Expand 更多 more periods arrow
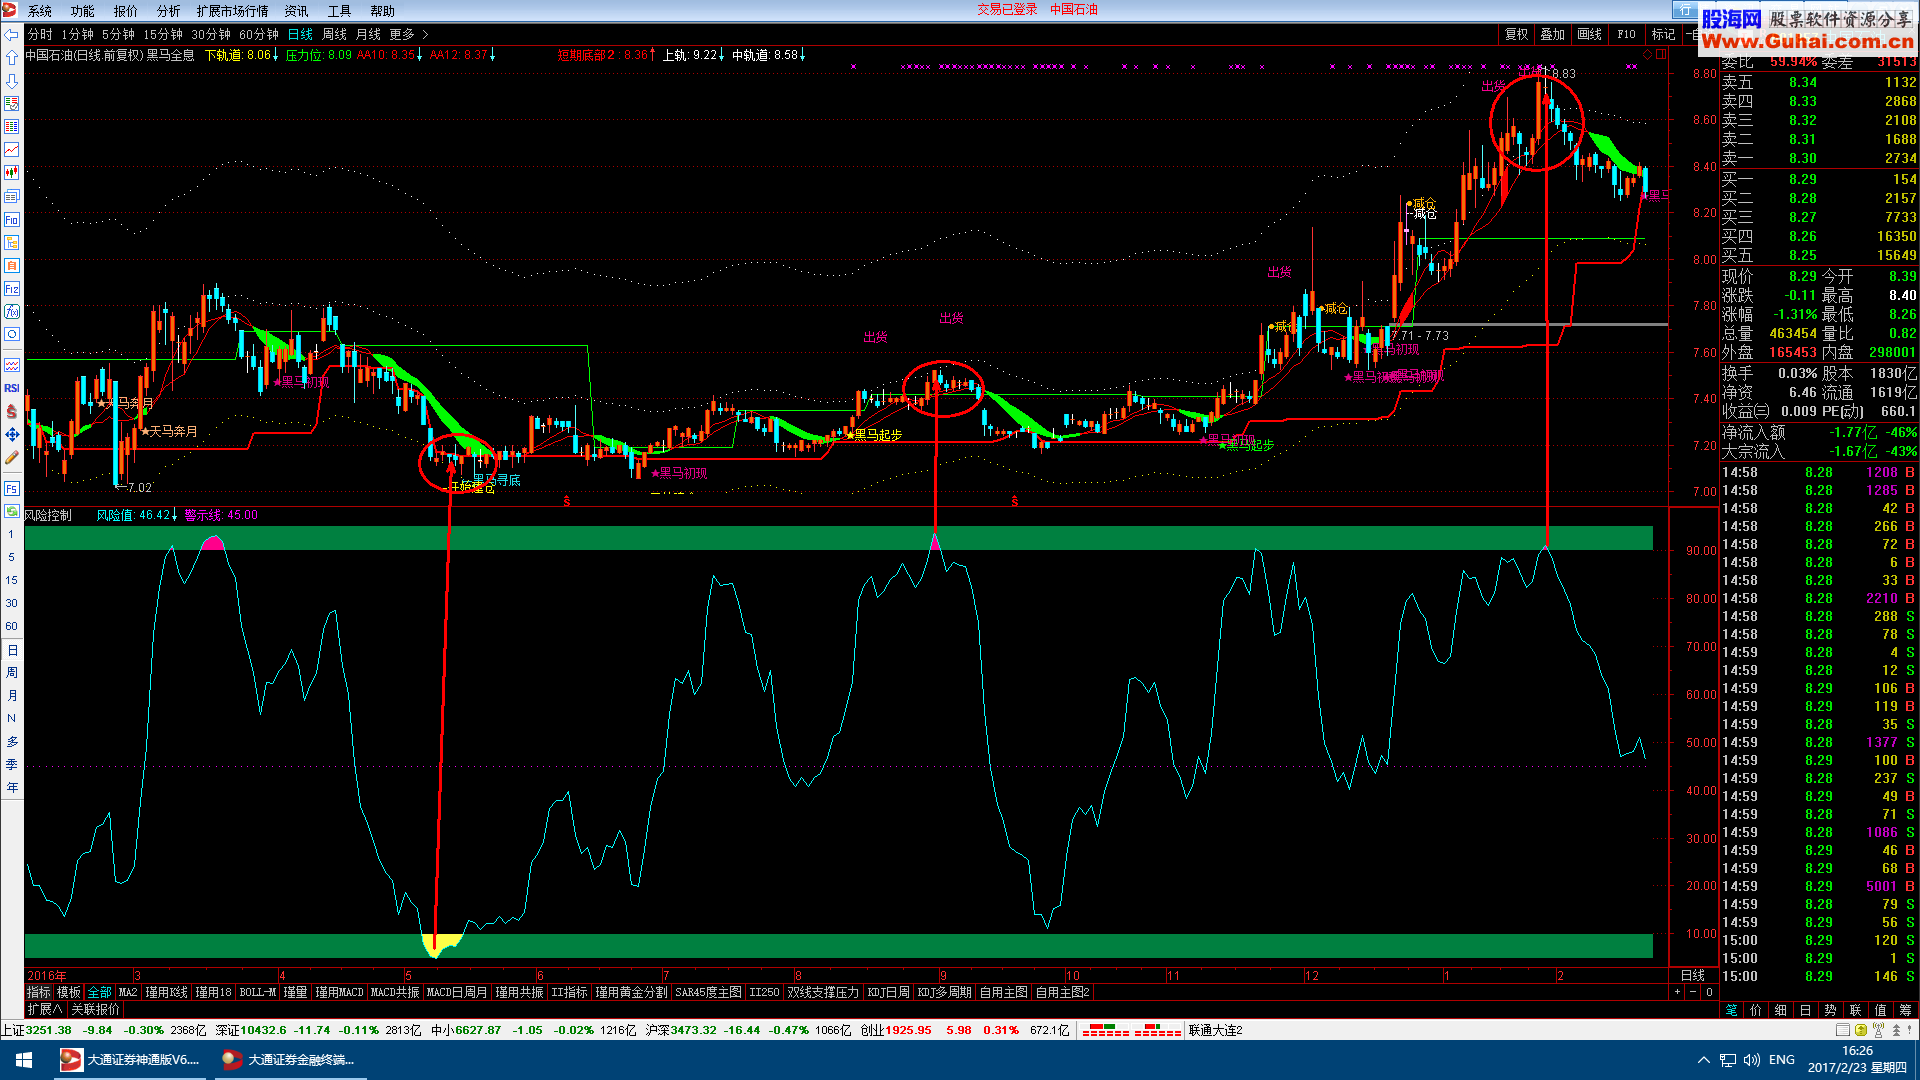 [x=409, y=34]
